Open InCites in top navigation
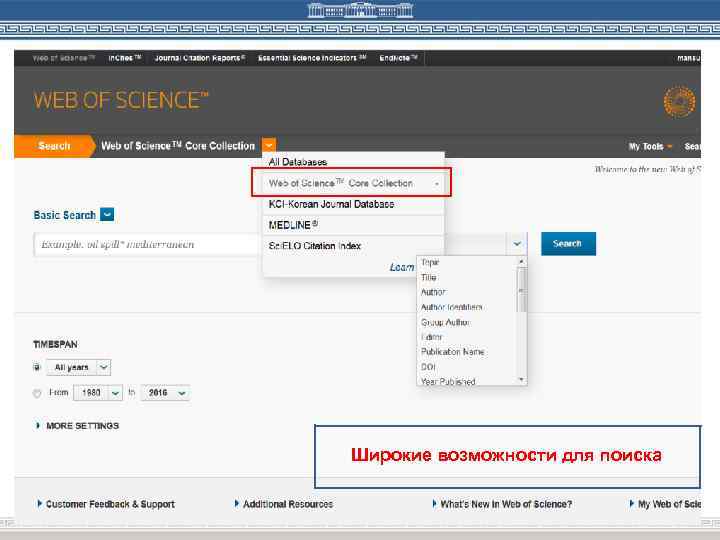Viewport: 720px width, 540px height. tap(124, 58)
